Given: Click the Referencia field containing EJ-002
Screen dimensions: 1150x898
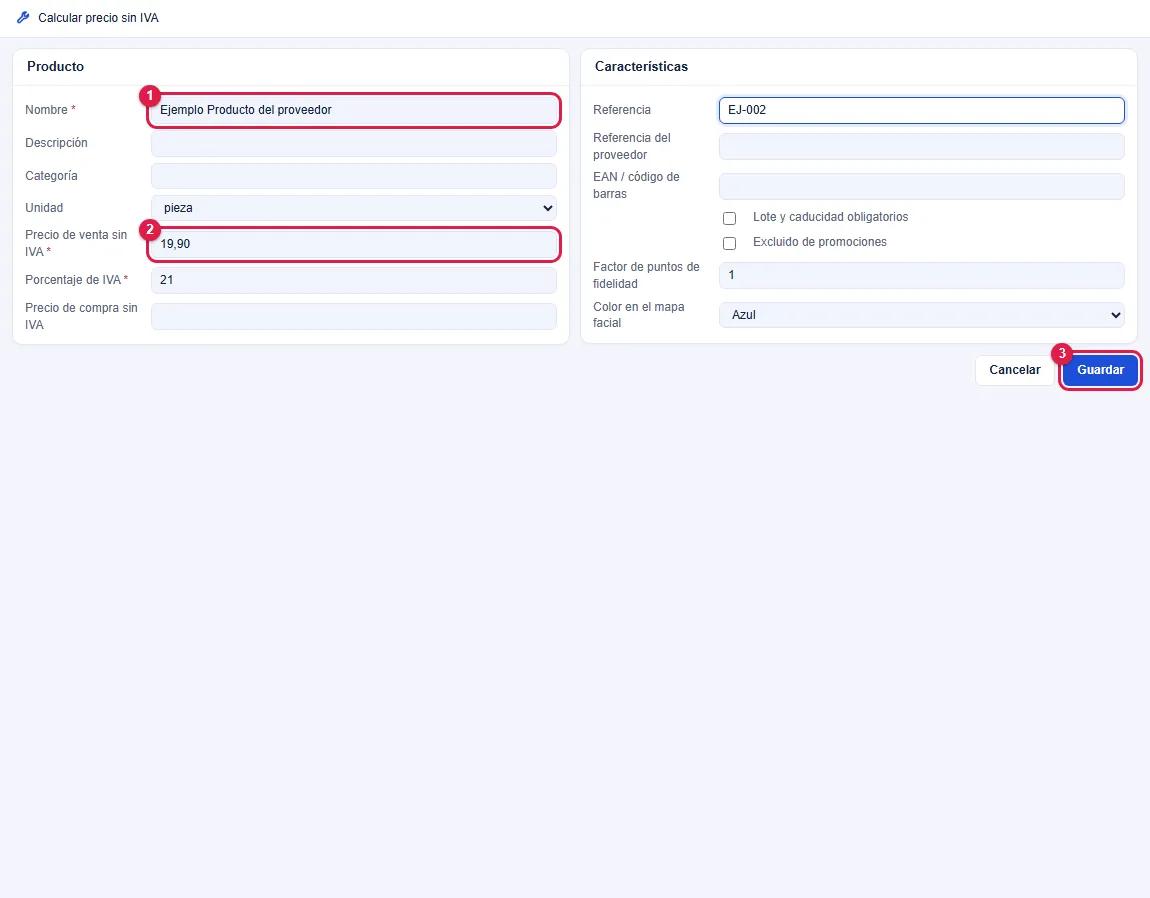Looking at the screenshot, I should (921, 110).
